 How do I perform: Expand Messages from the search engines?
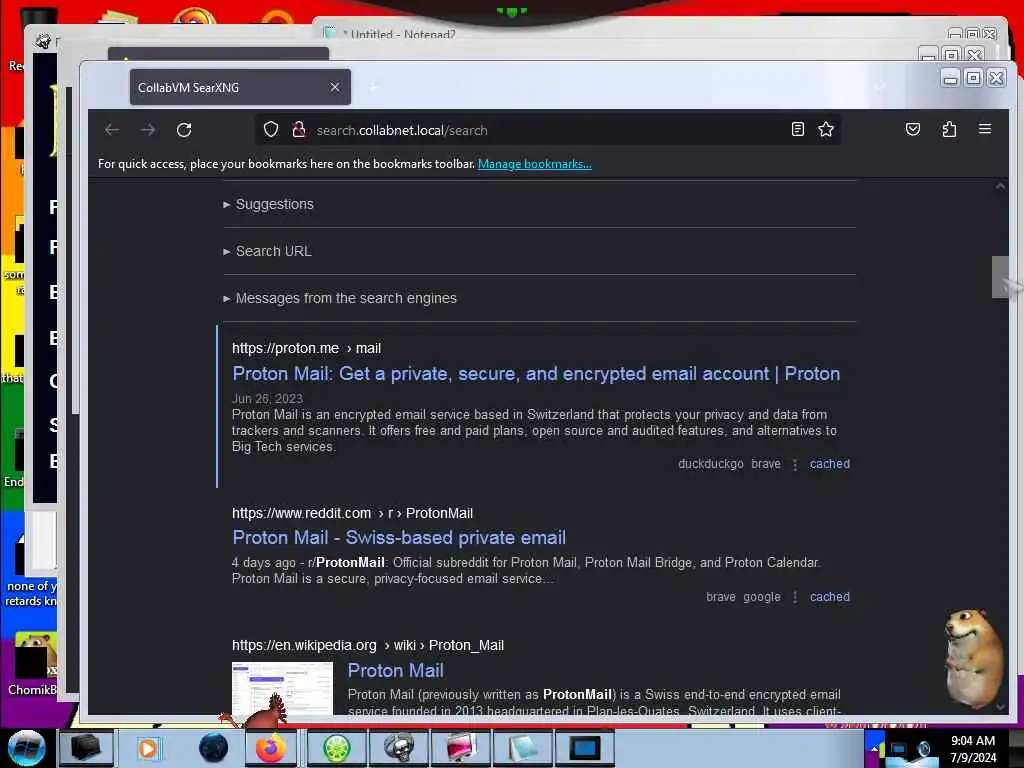(340, 298)
